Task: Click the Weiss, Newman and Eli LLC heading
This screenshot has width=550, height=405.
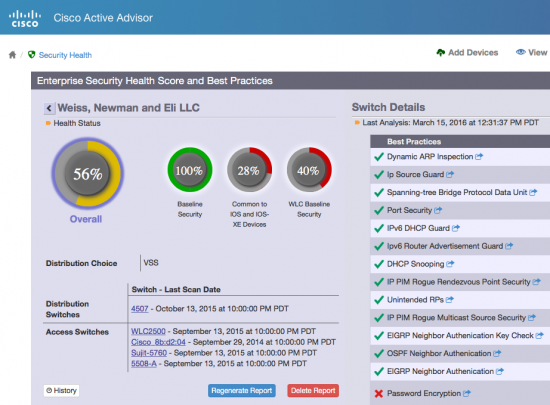Action: 128,108
